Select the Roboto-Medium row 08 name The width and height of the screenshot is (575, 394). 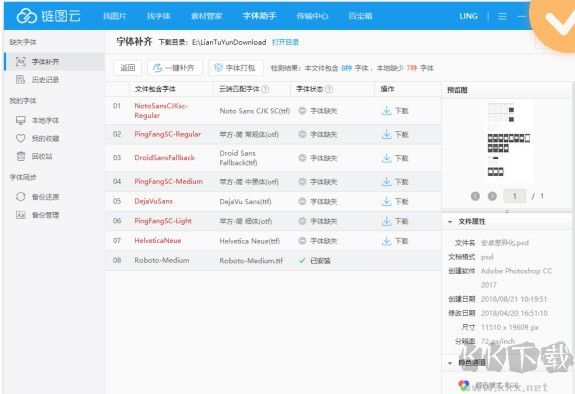click(162, 260)
